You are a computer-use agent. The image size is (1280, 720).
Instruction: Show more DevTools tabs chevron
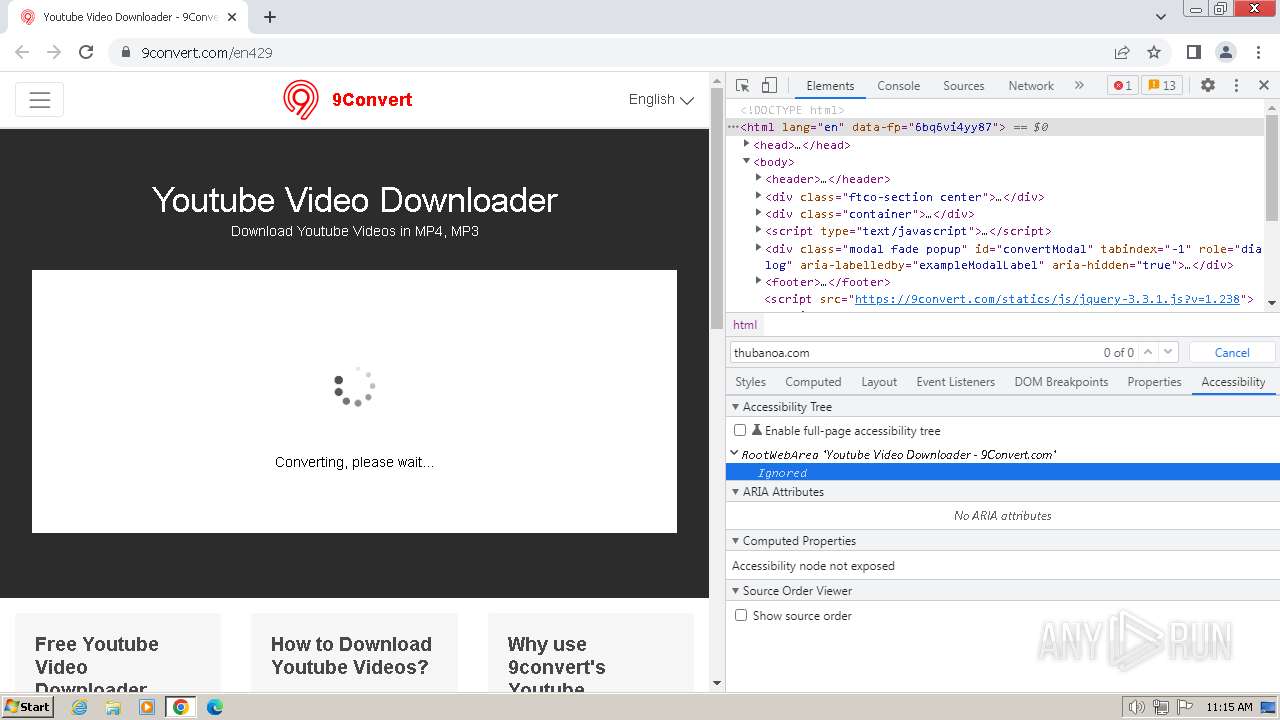pos(1079,86)
